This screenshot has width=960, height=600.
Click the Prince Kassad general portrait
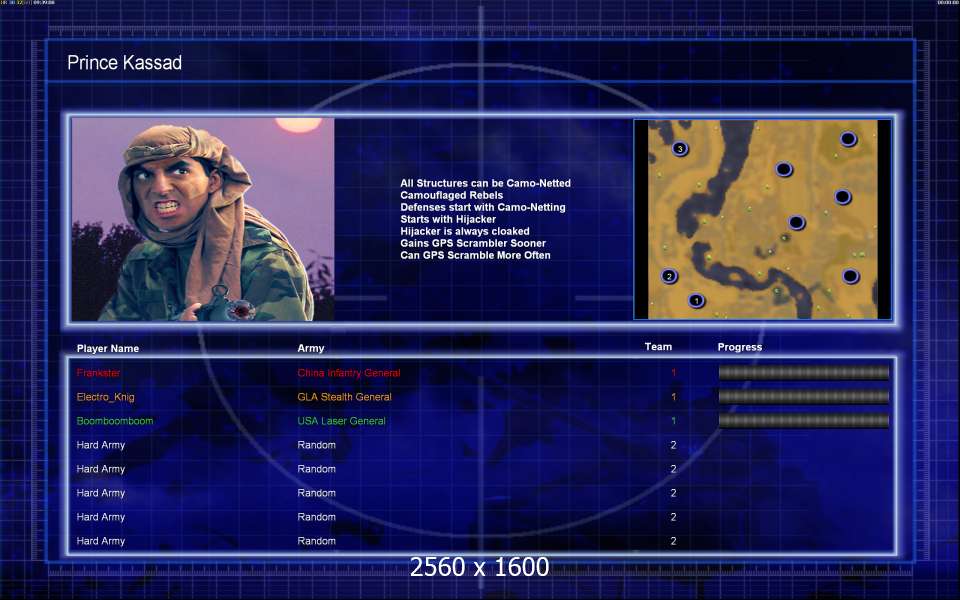coord(203,220)
